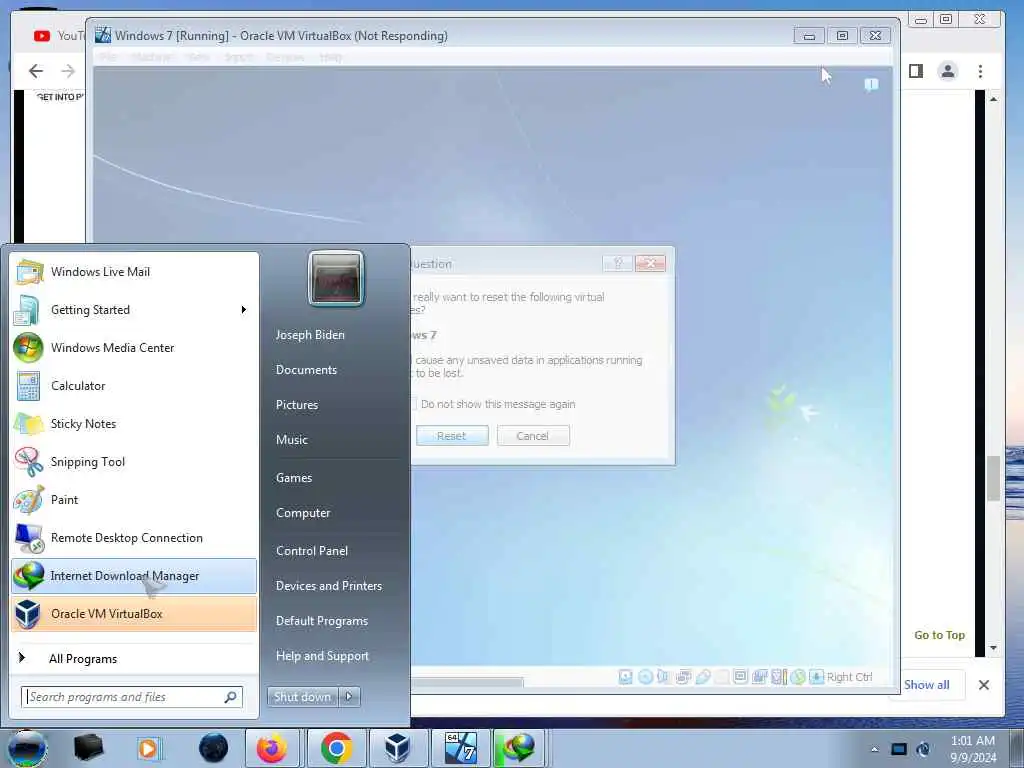
Task: Click Show all in Chrome downloads bar
Action: tap(927, 684)
